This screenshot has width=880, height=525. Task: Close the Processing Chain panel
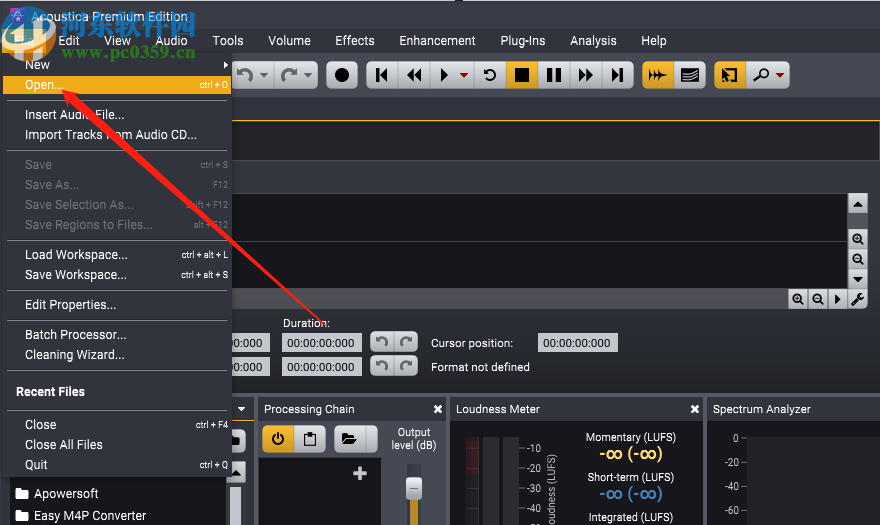click(x=438, y=409)
